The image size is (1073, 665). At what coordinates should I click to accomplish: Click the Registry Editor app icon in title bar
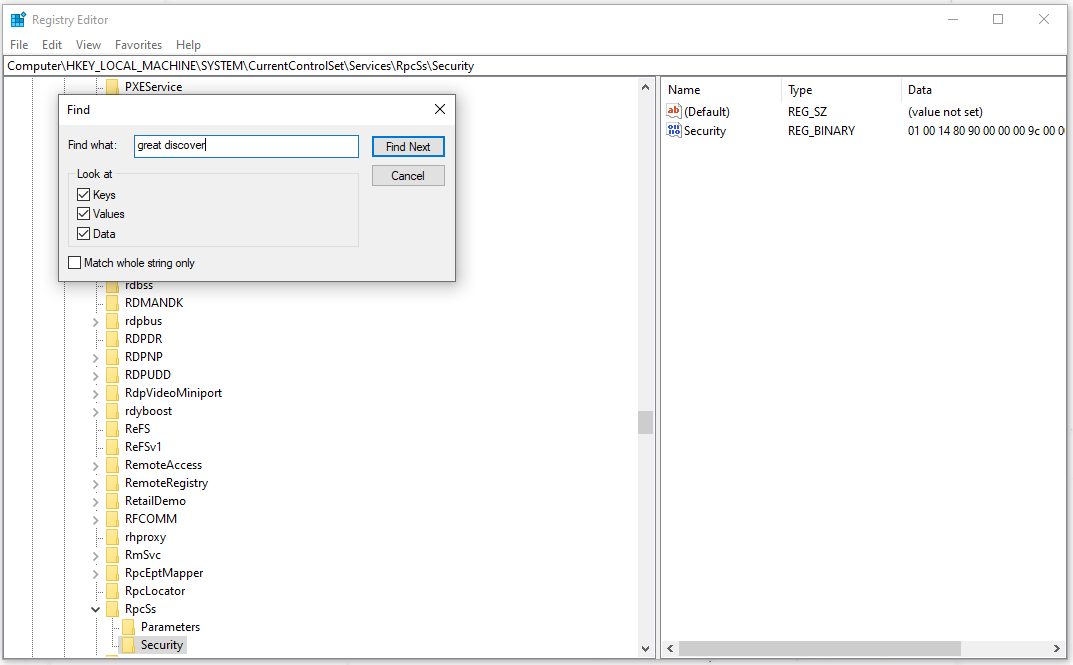[18, 19]
